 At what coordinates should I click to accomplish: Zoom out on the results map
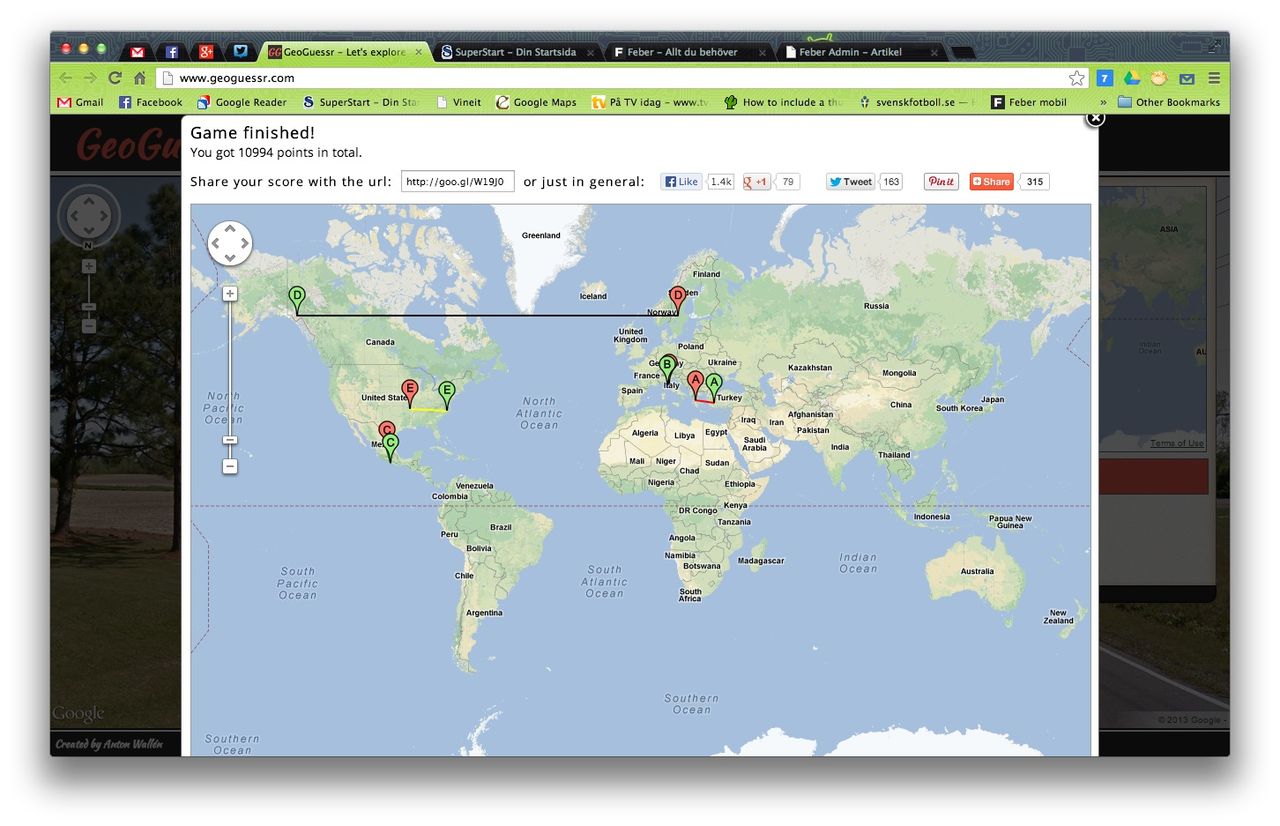click(230, 466)
